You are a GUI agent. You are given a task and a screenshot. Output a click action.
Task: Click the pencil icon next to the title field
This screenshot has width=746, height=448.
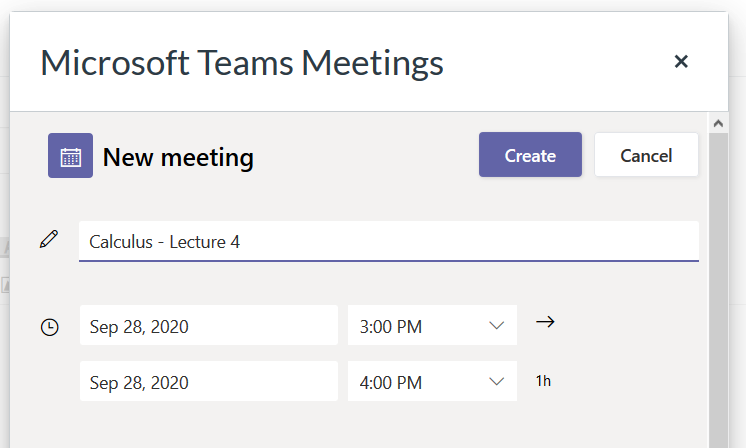(x=49, y=239)
